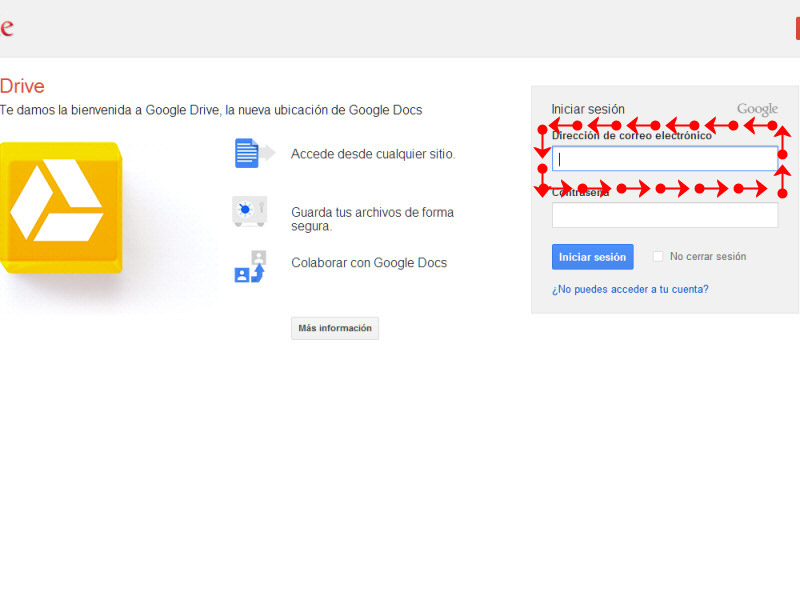Click the No cerrar sesión label text

708,256
